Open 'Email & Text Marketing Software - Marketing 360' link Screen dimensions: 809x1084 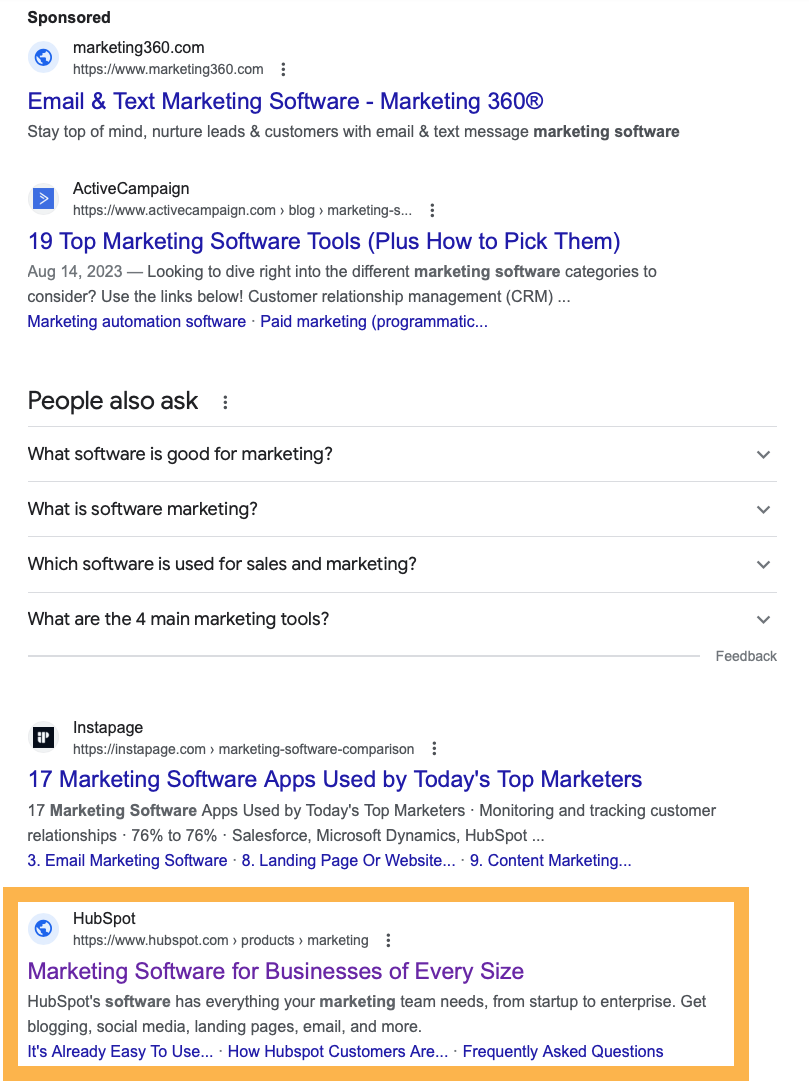286,102
